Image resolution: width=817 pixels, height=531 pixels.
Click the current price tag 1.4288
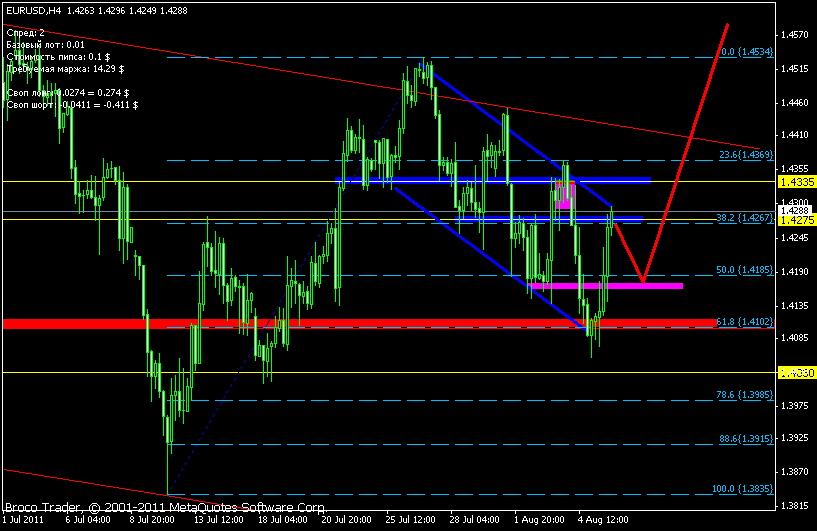tap(795, 211)
